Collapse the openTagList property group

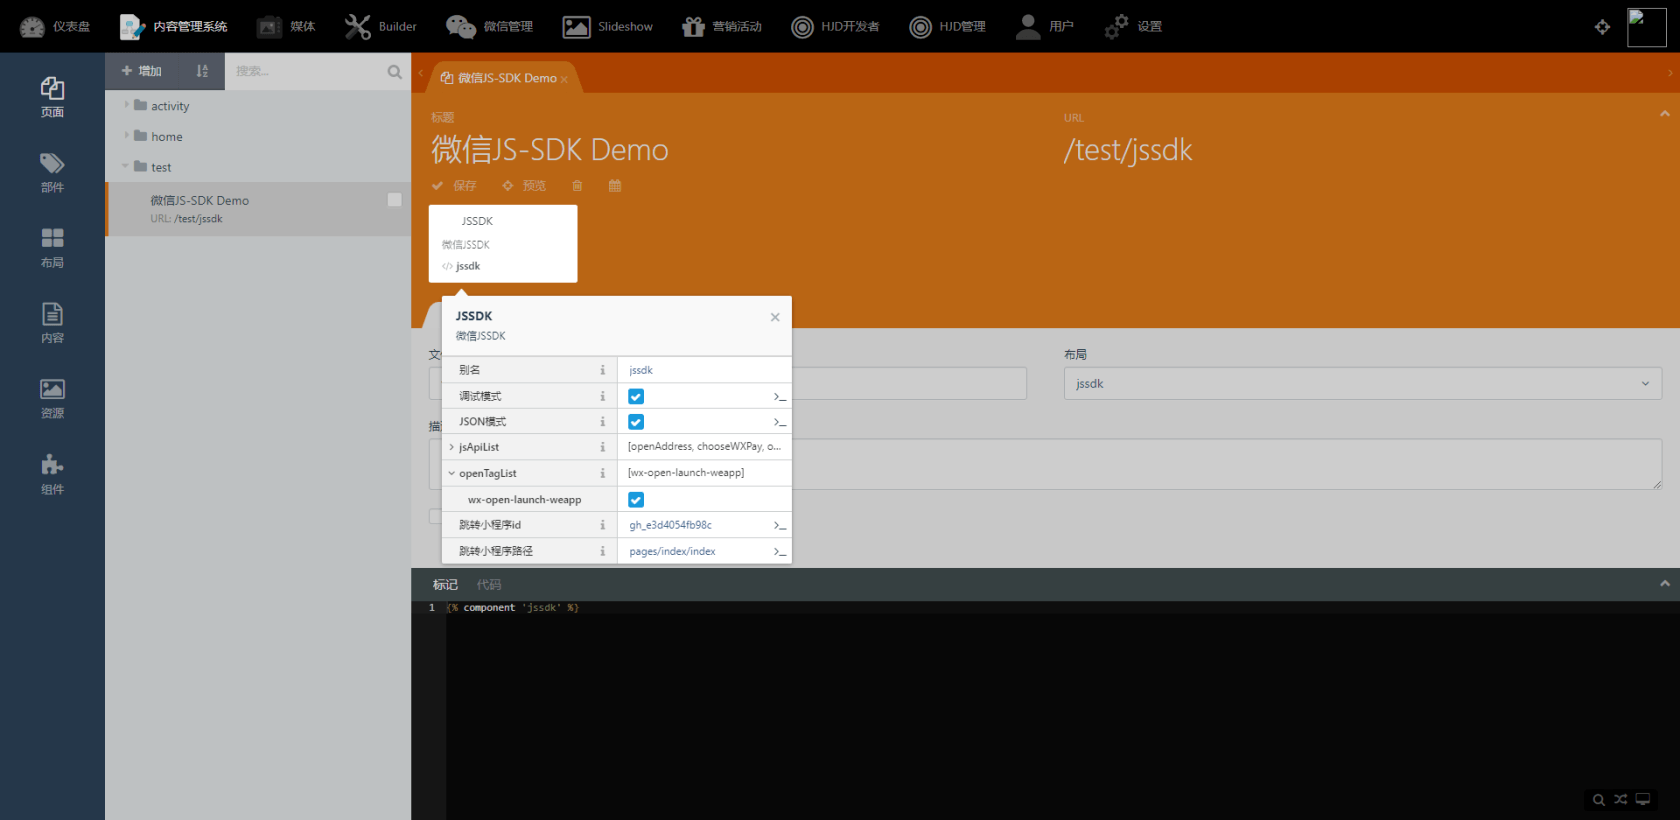tap(452, 473)
